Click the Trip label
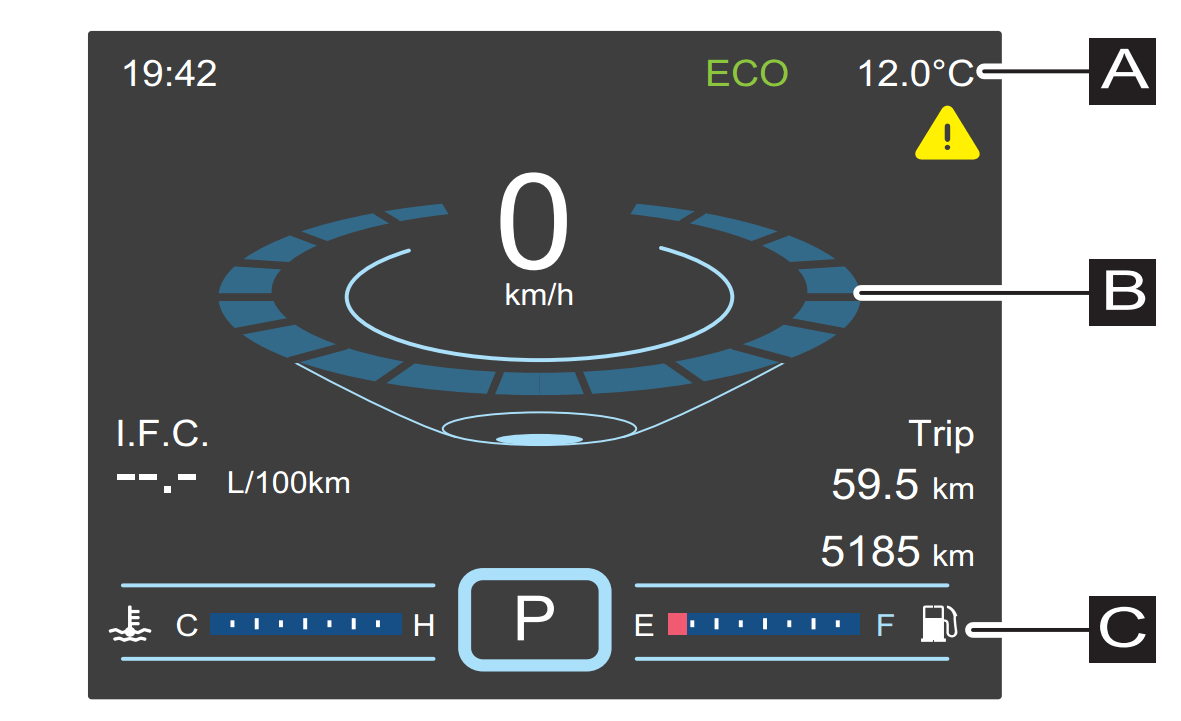1181x721 pixels. [x=940, y=435]
